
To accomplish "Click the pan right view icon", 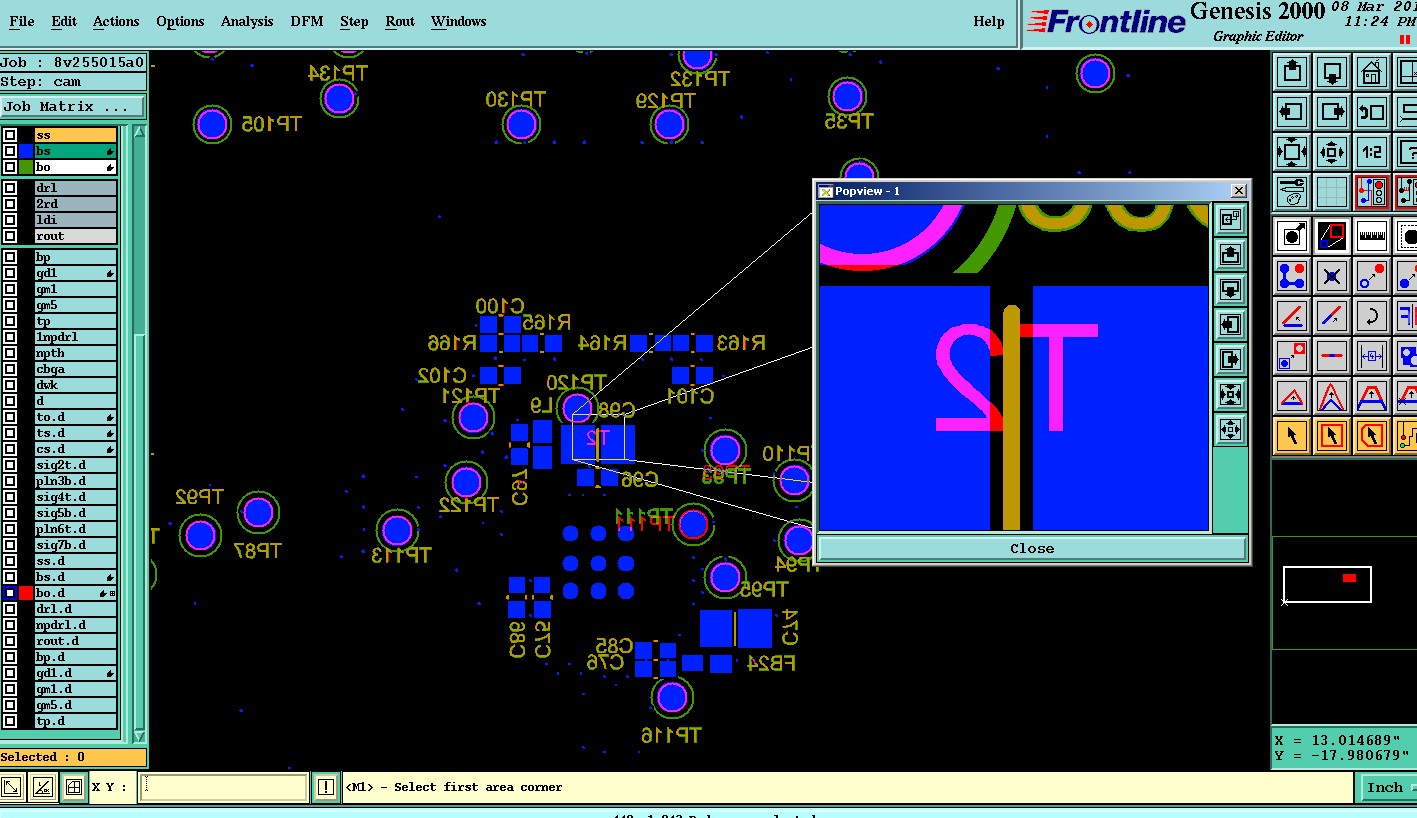I will coord(1332,113).
